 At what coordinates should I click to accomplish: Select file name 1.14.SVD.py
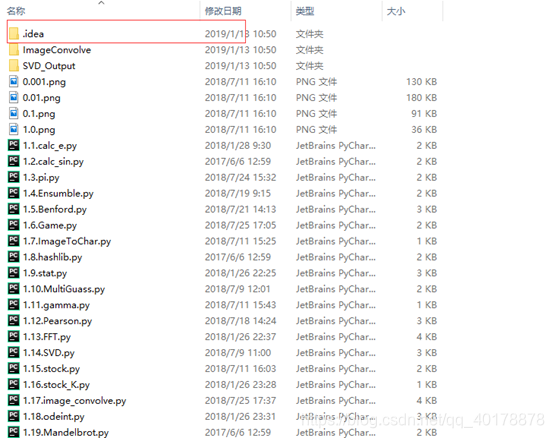click(49, 353)
